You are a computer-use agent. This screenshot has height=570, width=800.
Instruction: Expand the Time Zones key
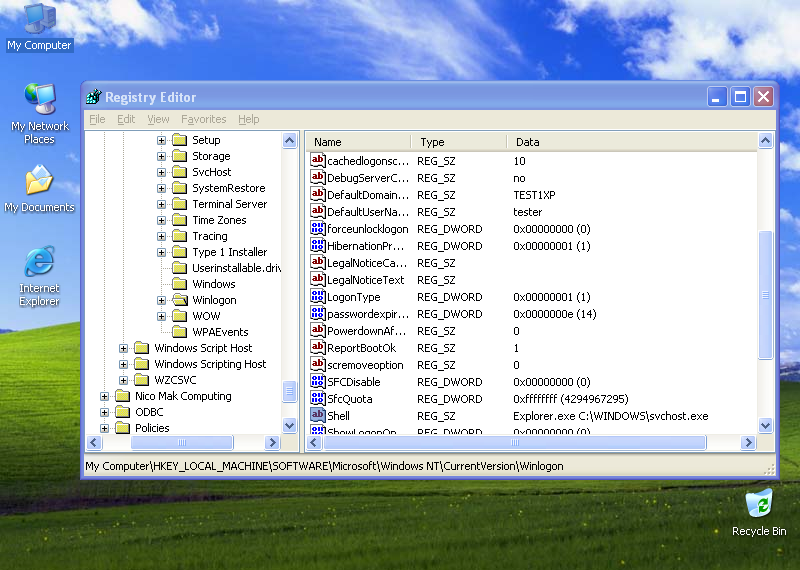161,220
